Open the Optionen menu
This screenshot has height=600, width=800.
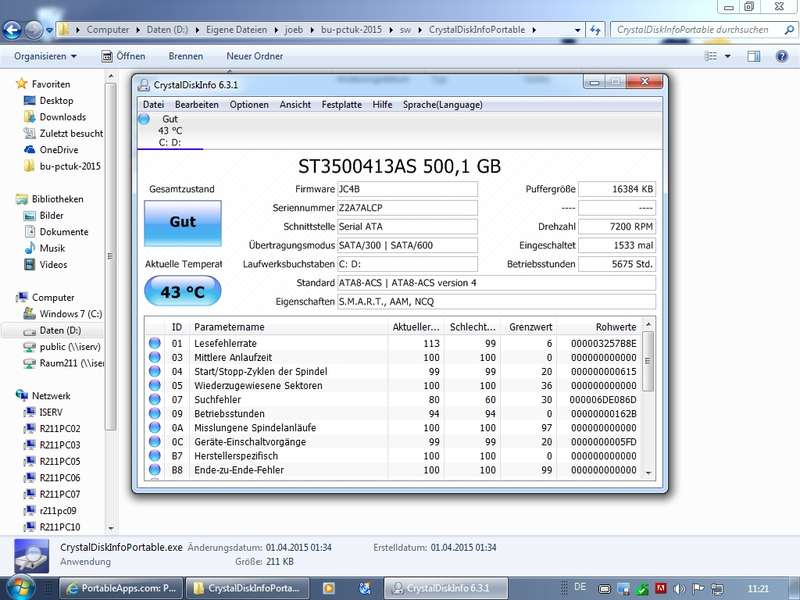point(249,105)
